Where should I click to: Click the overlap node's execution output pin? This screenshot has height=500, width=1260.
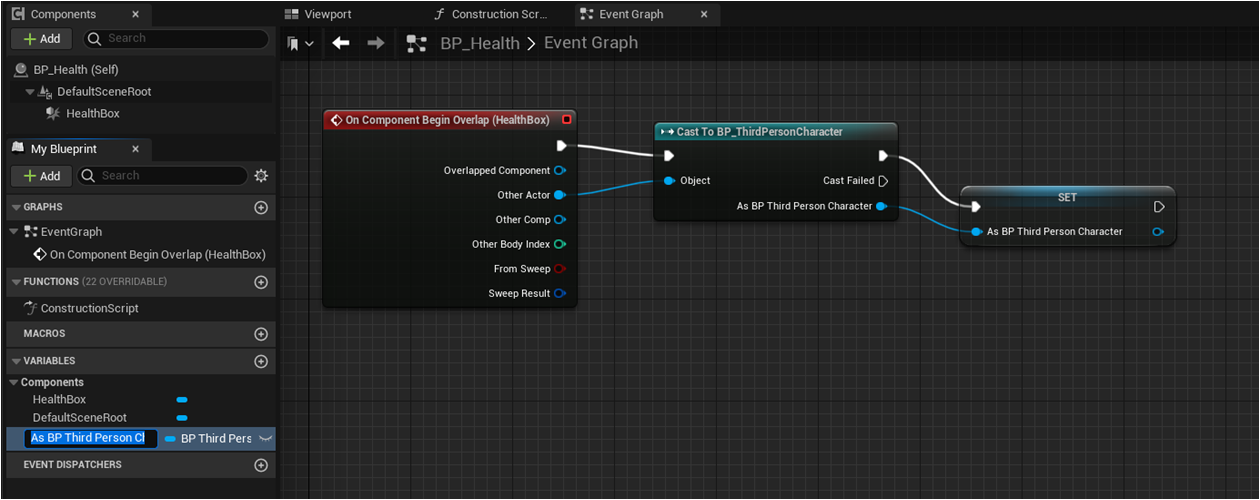pos(561,146)
